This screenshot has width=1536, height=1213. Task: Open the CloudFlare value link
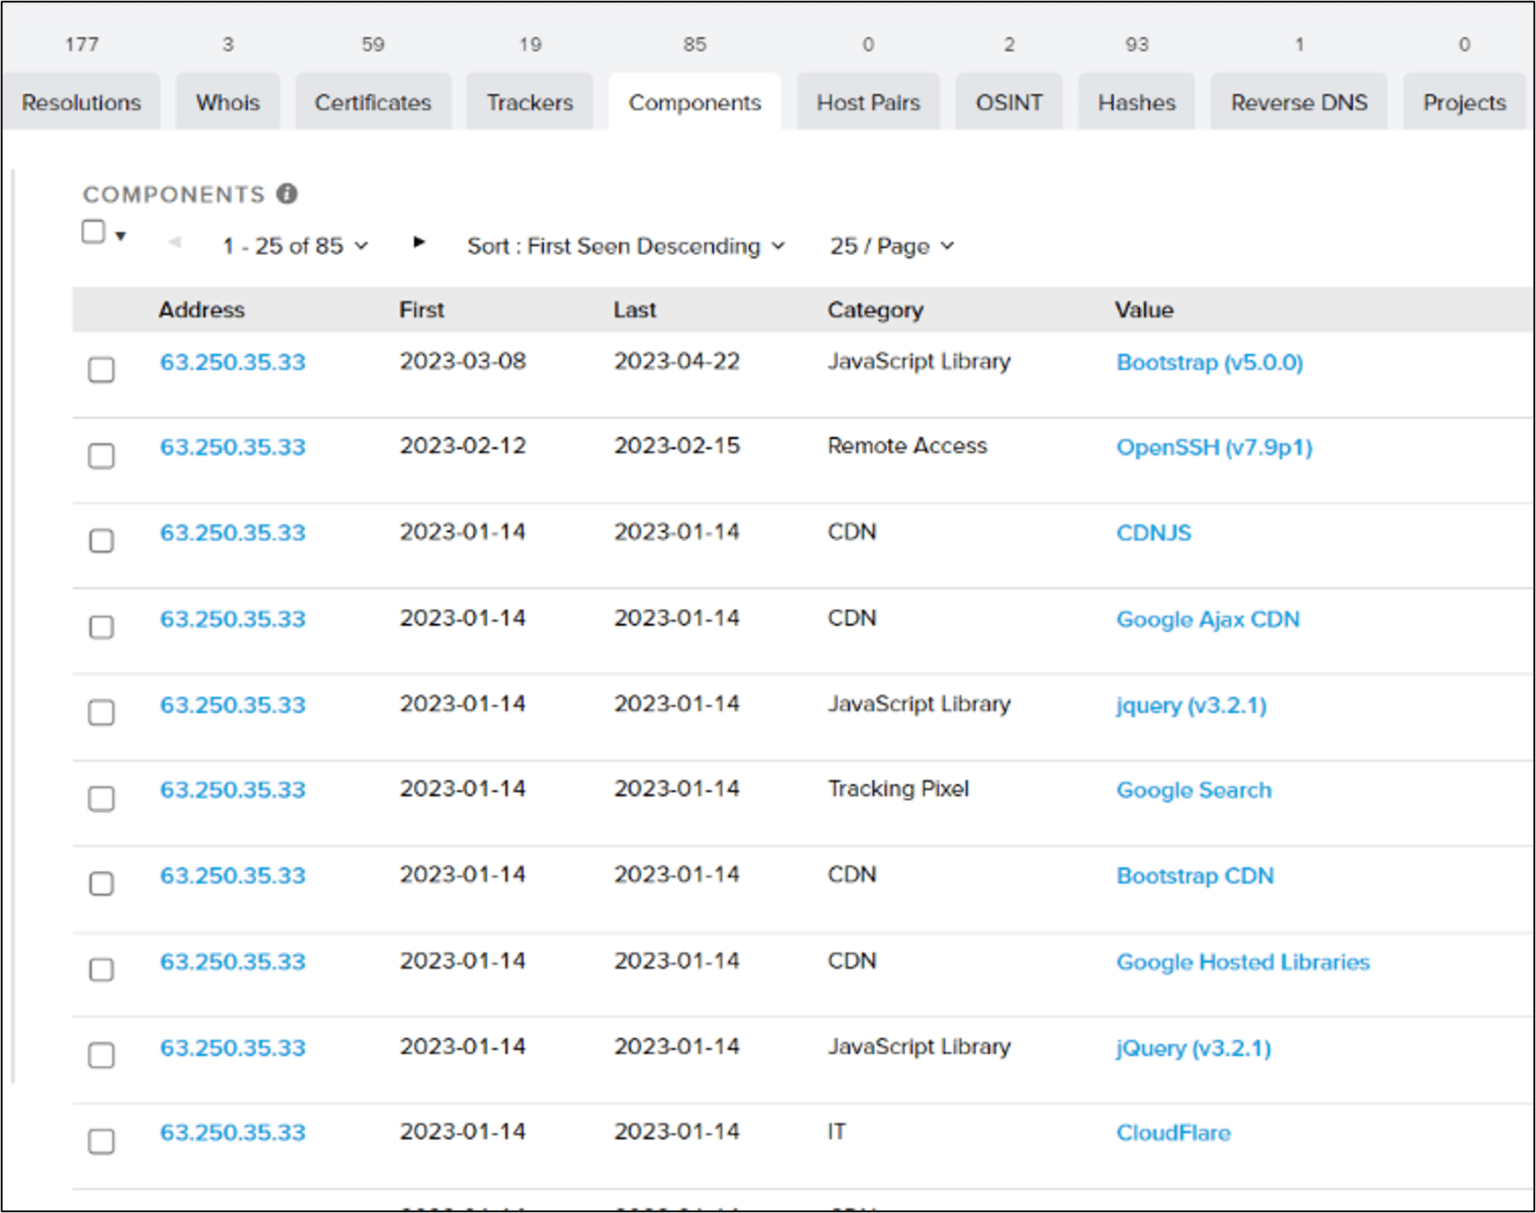(1173, 1133)
